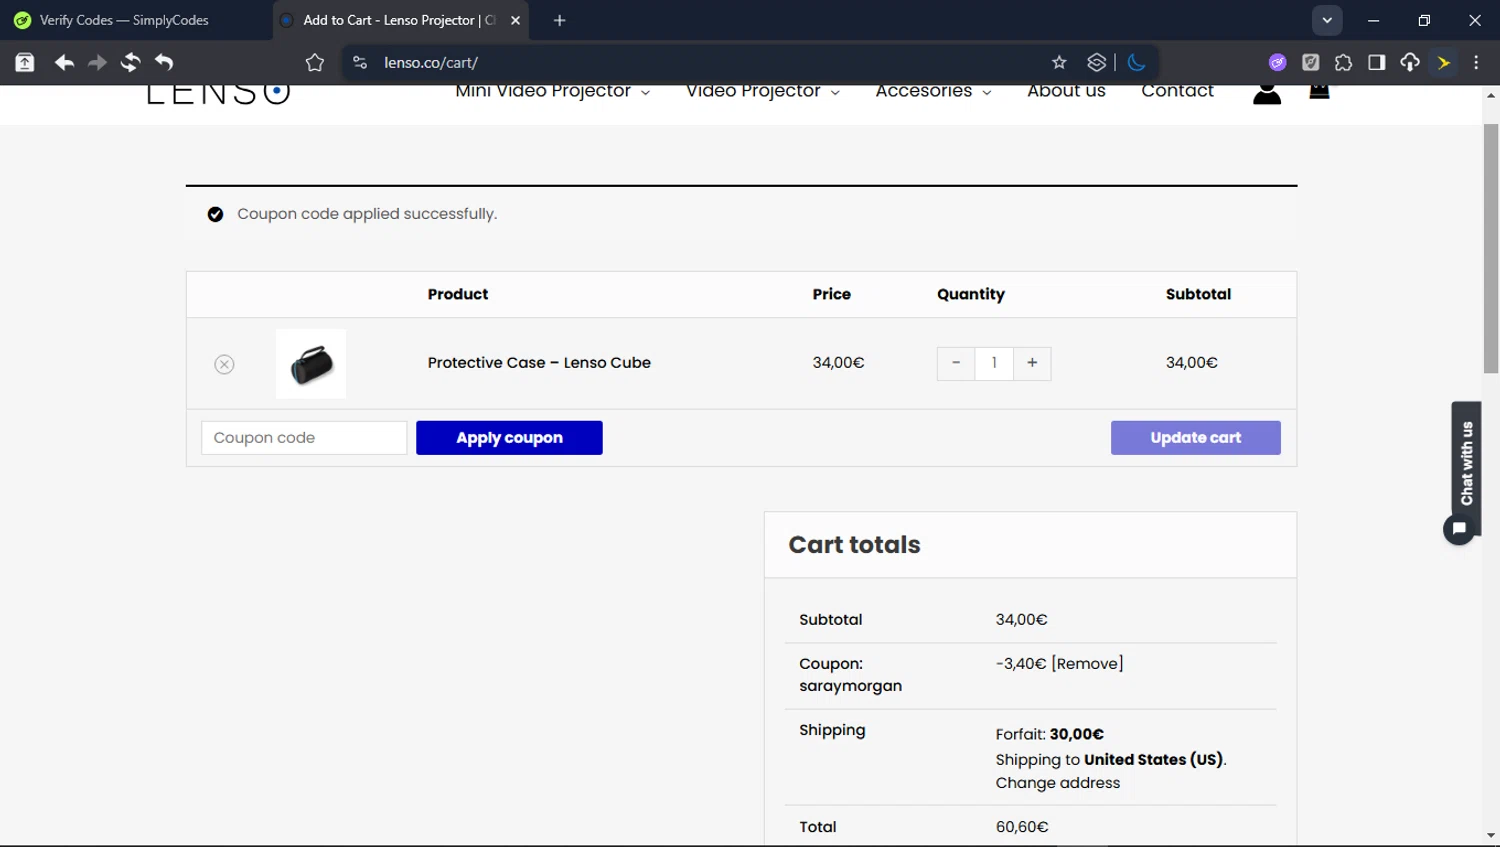Image resolution: width=1500 pixels, height=847 pixels.
Task: Click the scrollbar down arrow
Action: [1491, 836]
